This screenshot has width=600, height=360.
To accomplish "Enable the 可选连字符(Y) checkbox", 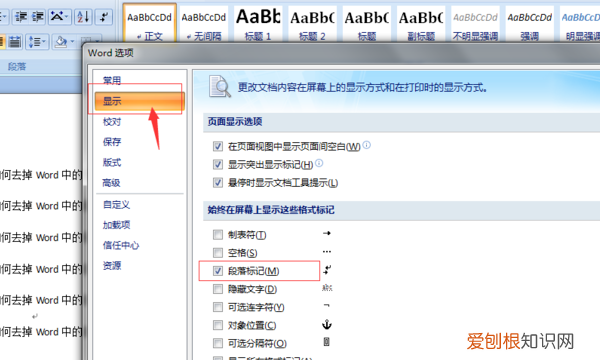I will (218, 307).
